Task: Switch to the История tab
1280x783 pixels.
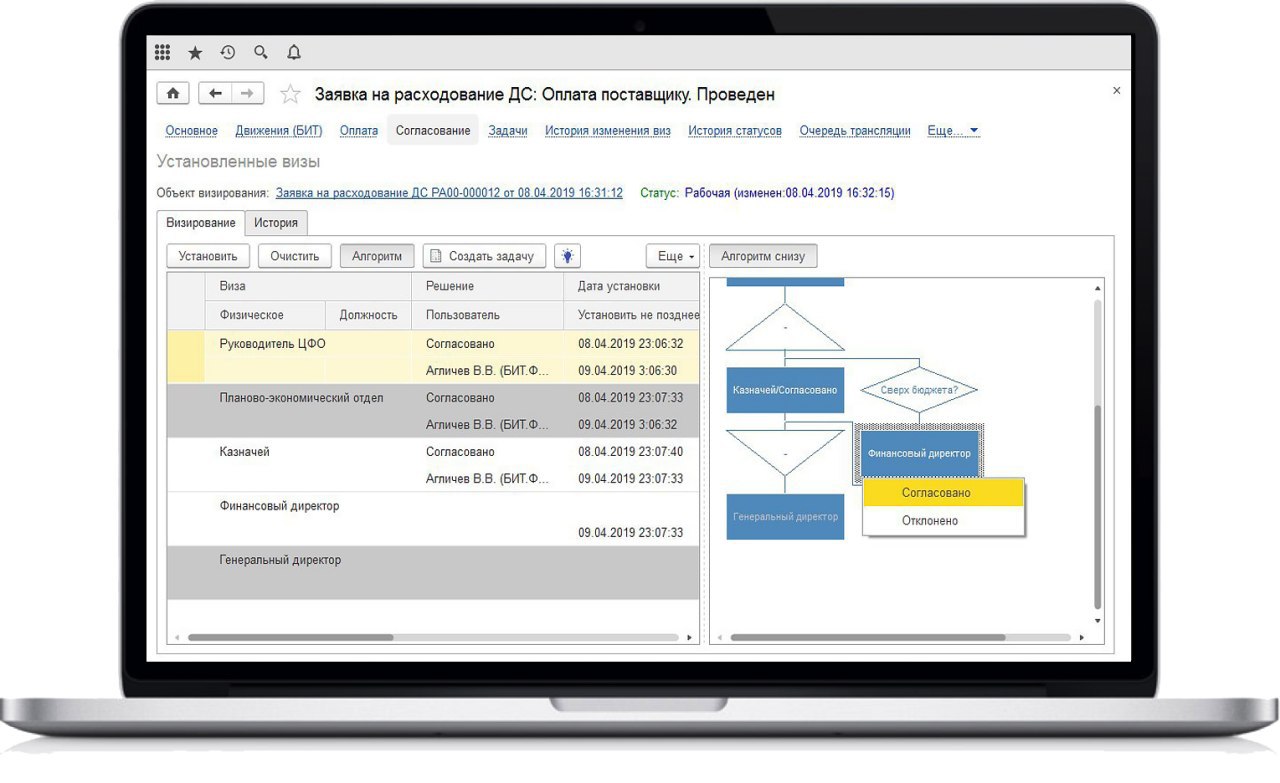Action: tap(276, 223)
